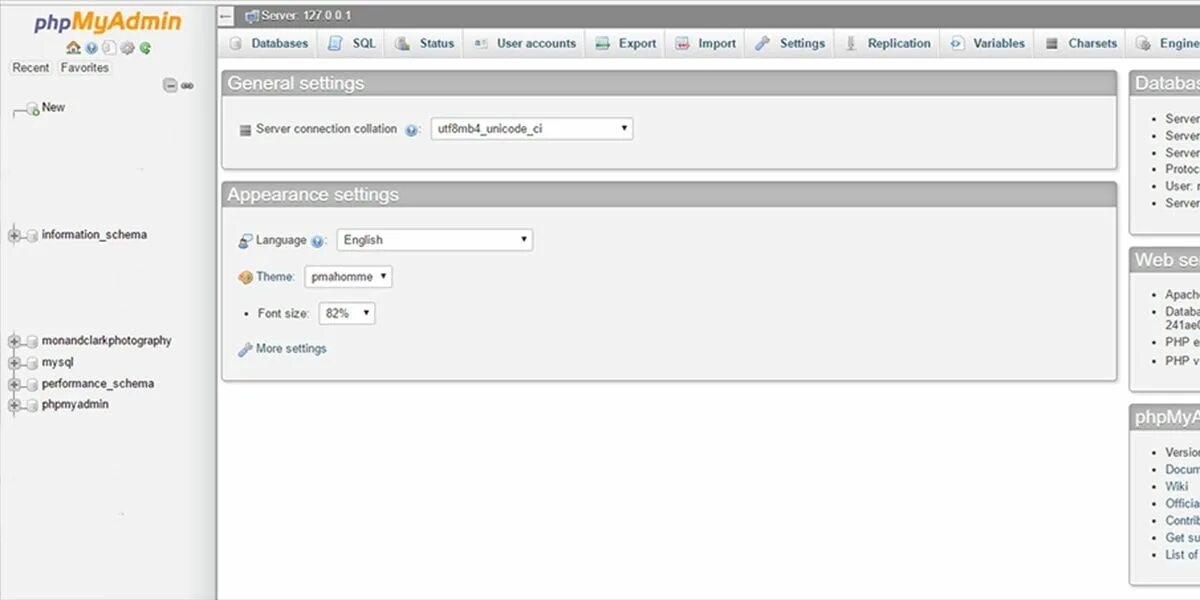1200x600 pixels.
Task: Click the server collation list icon
Action: coord(246,130)
